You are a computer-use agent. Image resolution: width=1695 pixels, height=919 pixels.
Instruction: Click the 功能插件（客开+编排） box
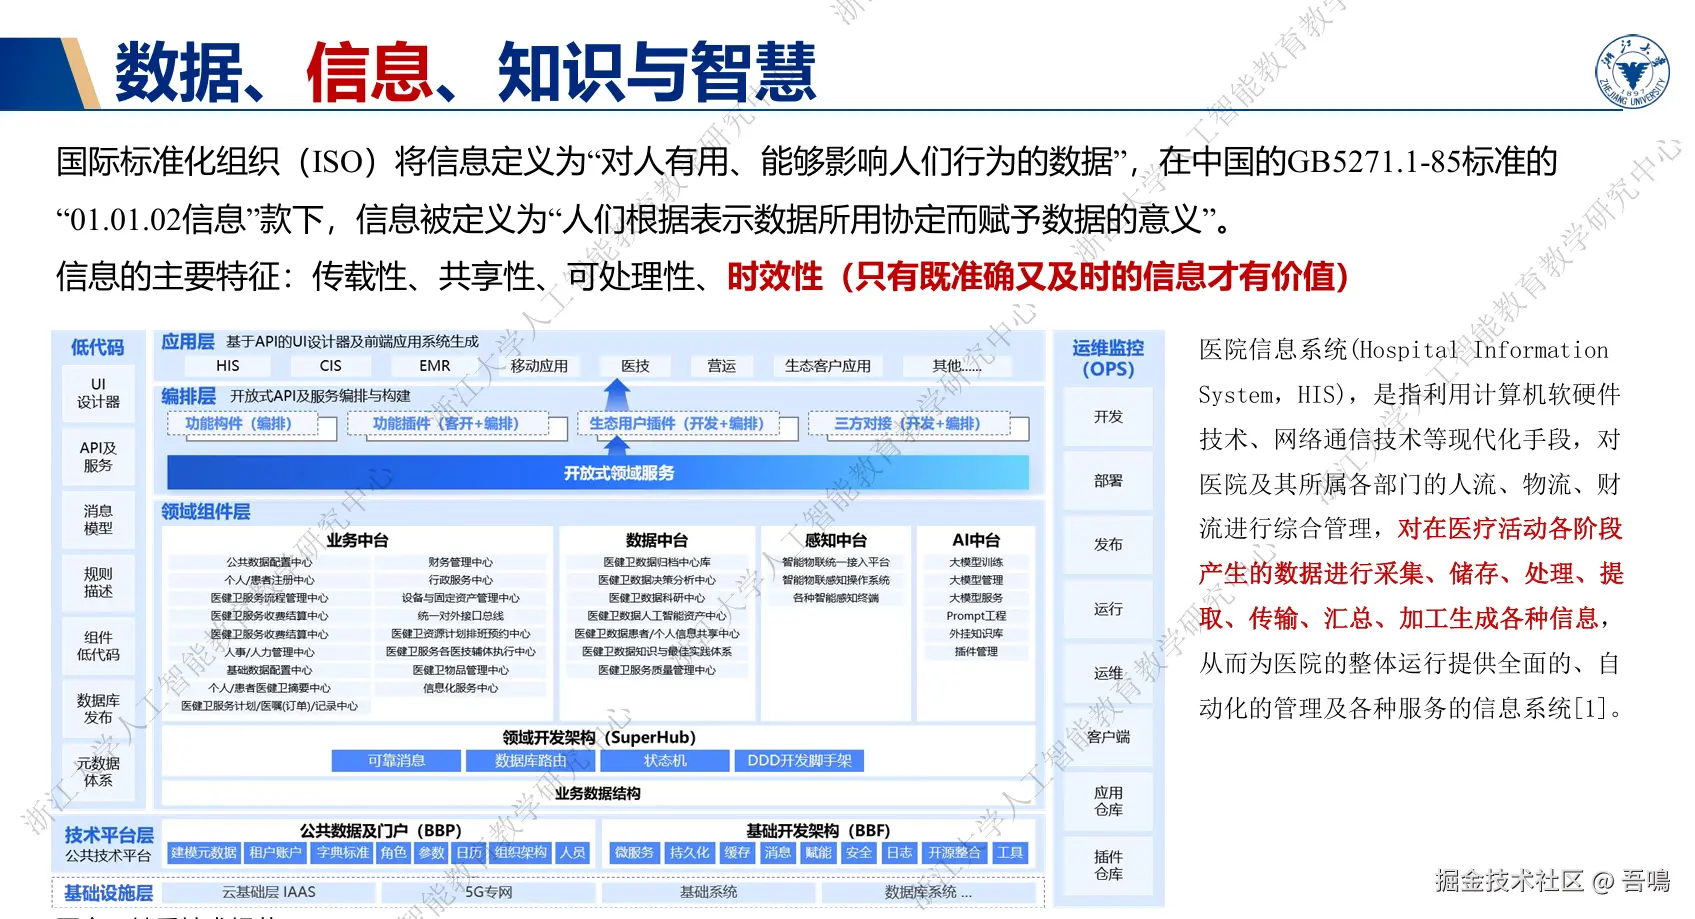[x=446, y=424]
